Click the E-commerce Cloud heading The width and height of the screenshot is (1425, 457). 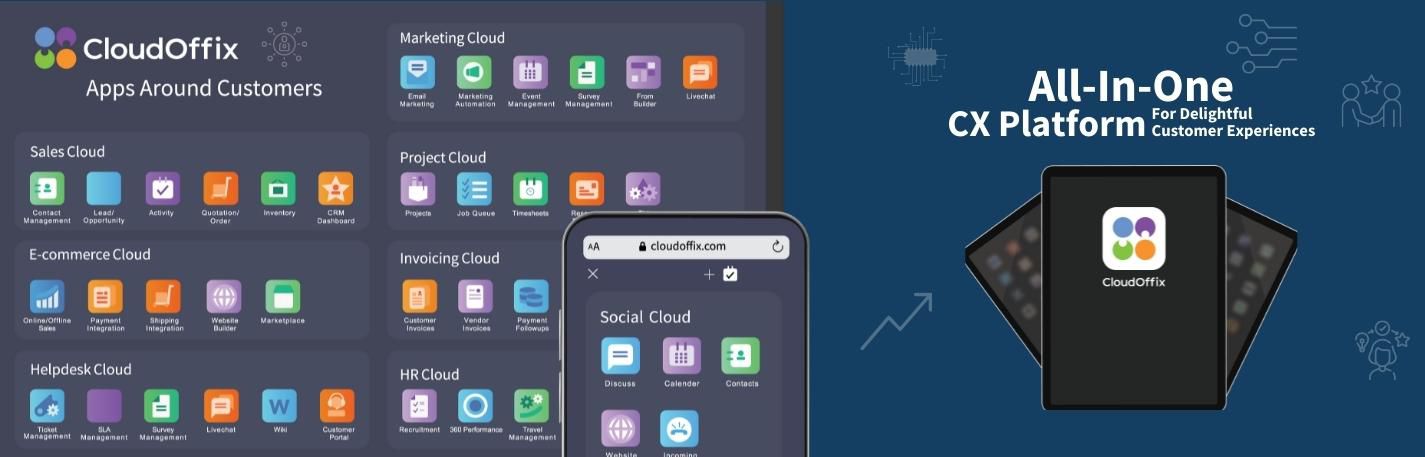90,254
